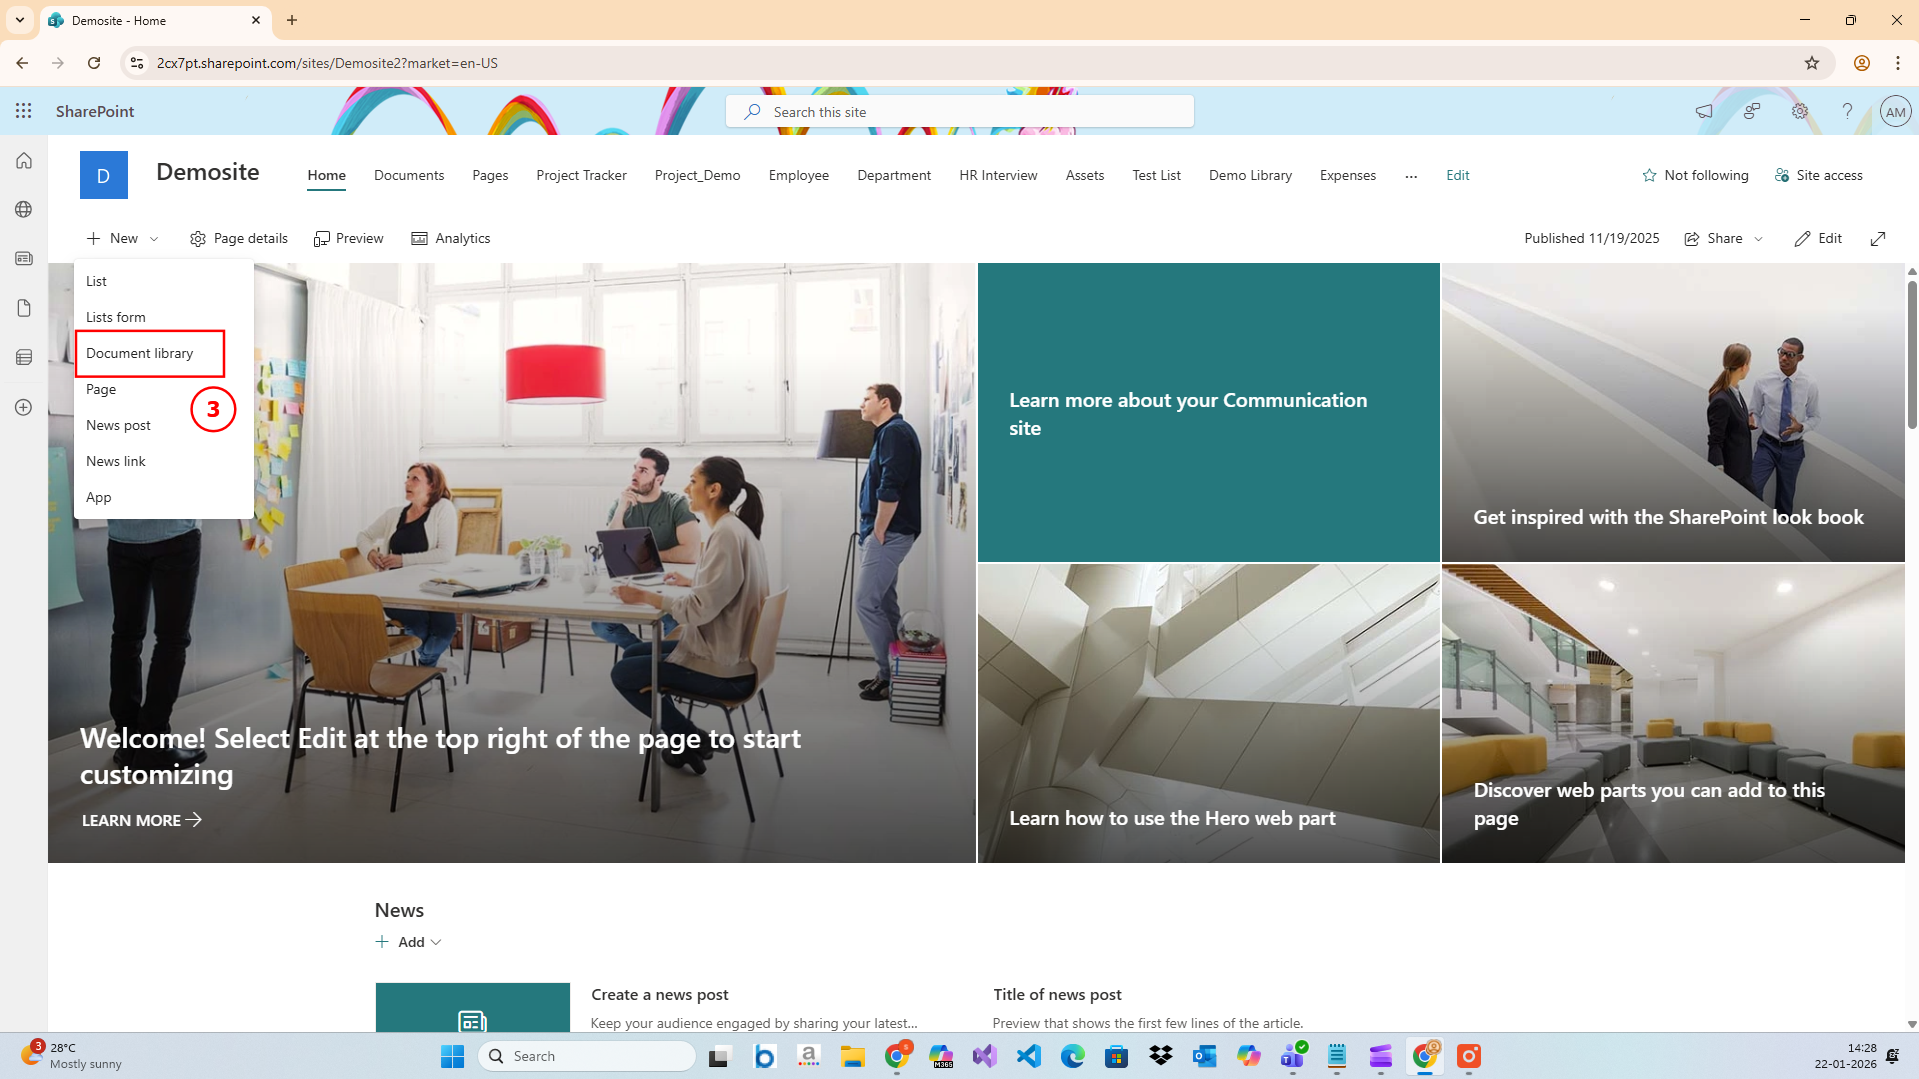Open Windows Start menu
Viewport: 1919px width, 1079px height.
click(x=452, y=1056)
